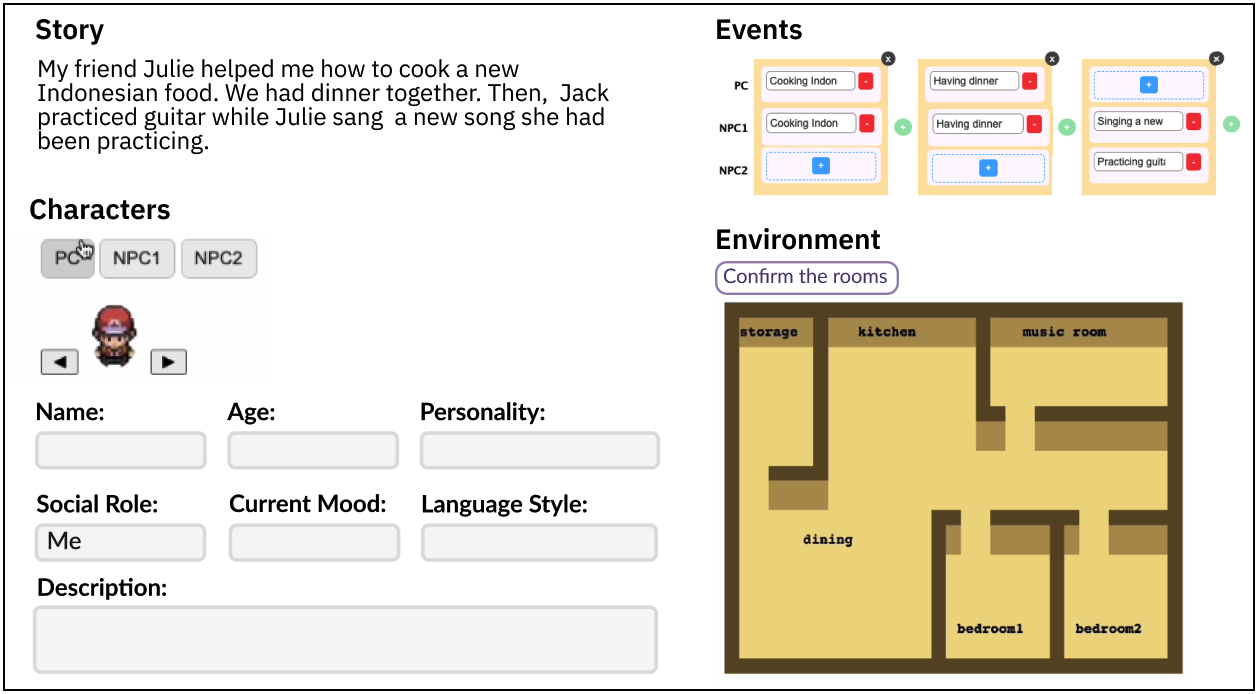1259x694 pixels.
Task: Show the next character sprite
Action: pyautogui.click(x=168, y=362)
